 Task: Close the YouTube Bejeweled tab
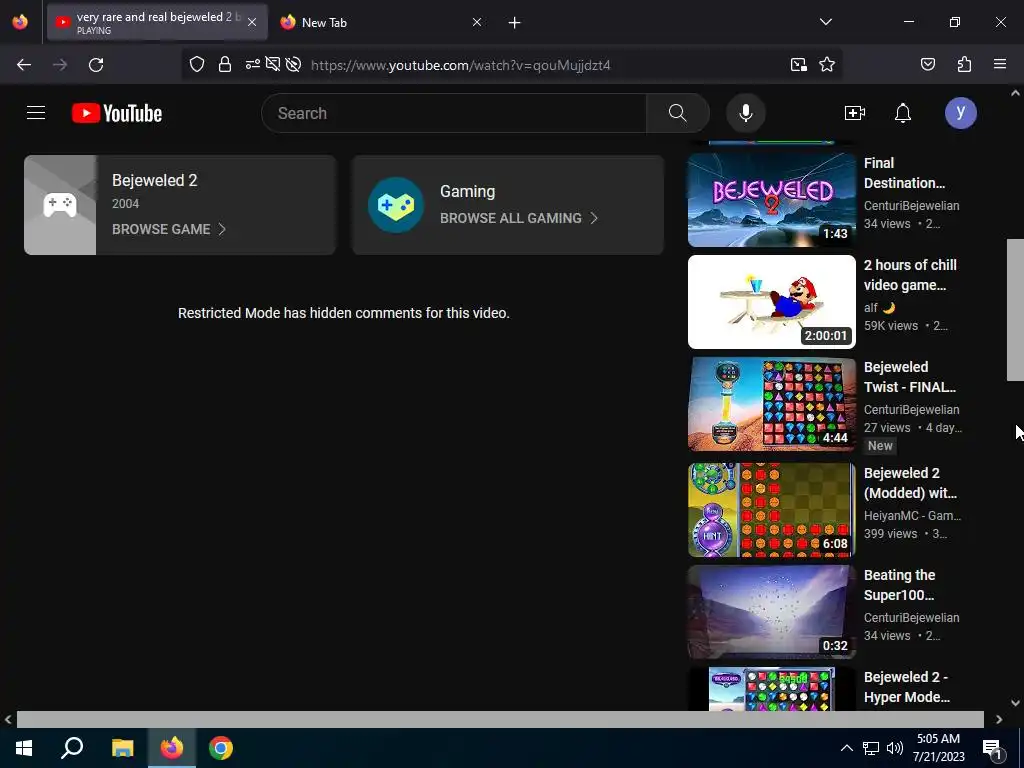[x=252, y=22]
